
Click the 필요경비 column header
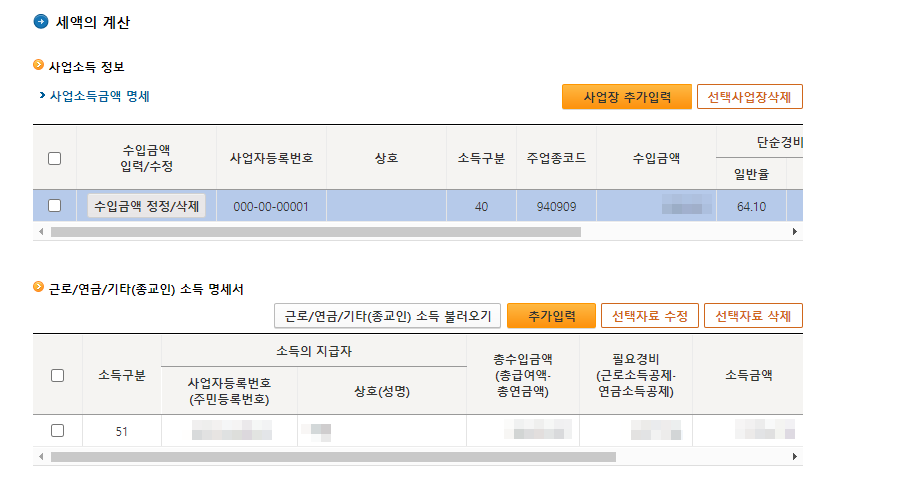click(x=636, y=375)
